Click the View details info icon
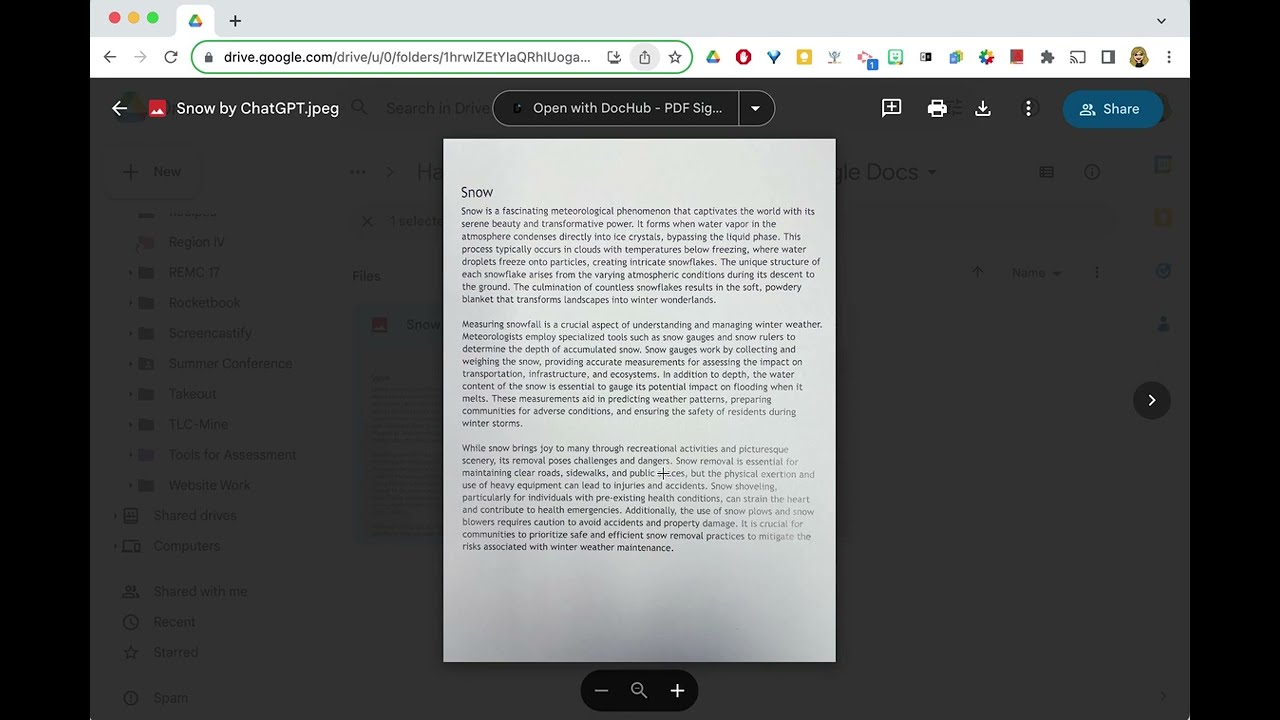The width and height of the screenshot is (1280, 720). (1092, 172)
